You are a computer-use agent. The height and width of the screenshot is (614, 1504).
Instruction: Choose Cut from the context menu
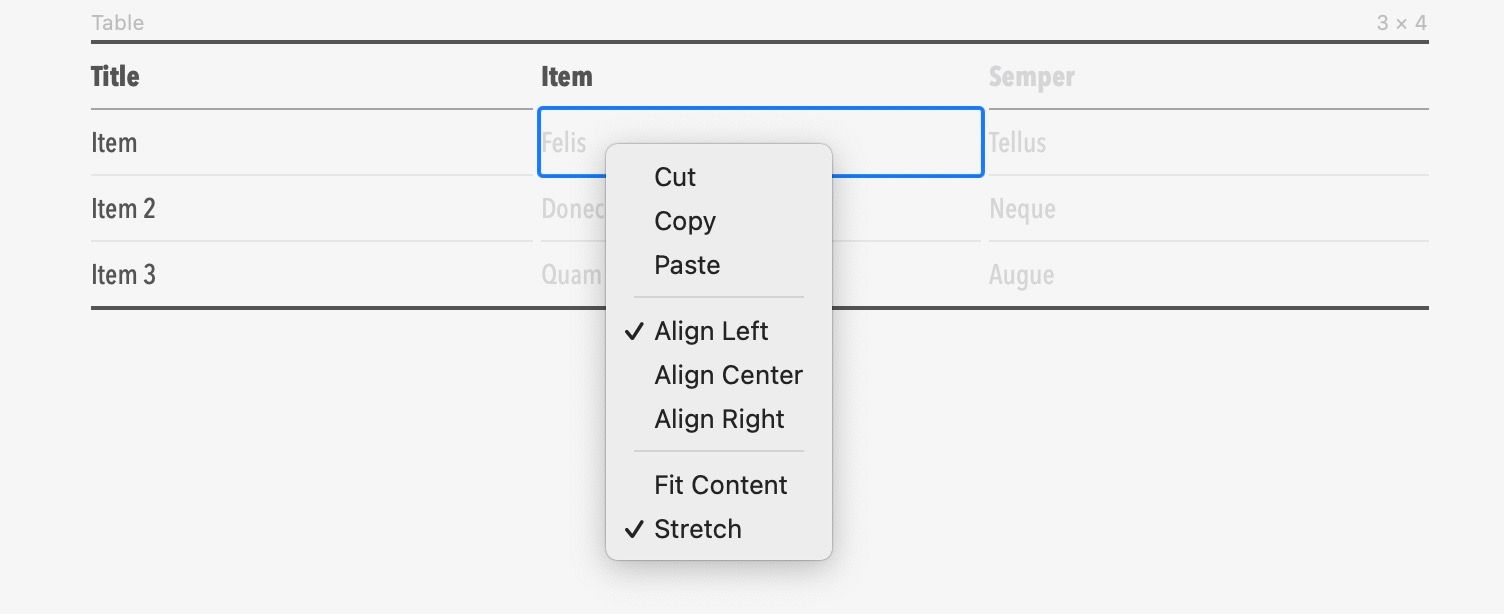pyautogui.click(x=675, y=177)
